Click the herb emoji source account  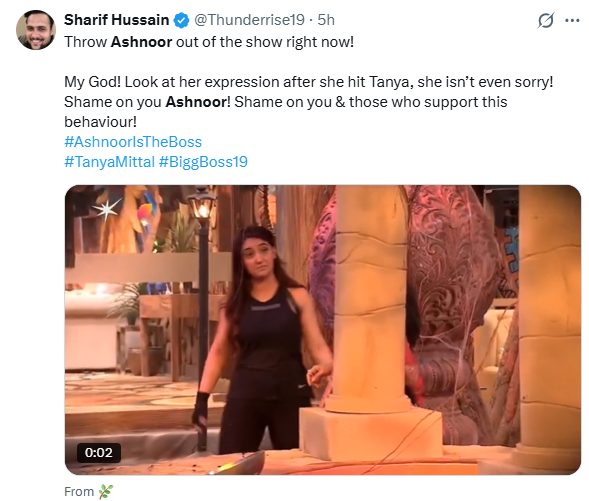pyautogui.click(x=106, y=491)
